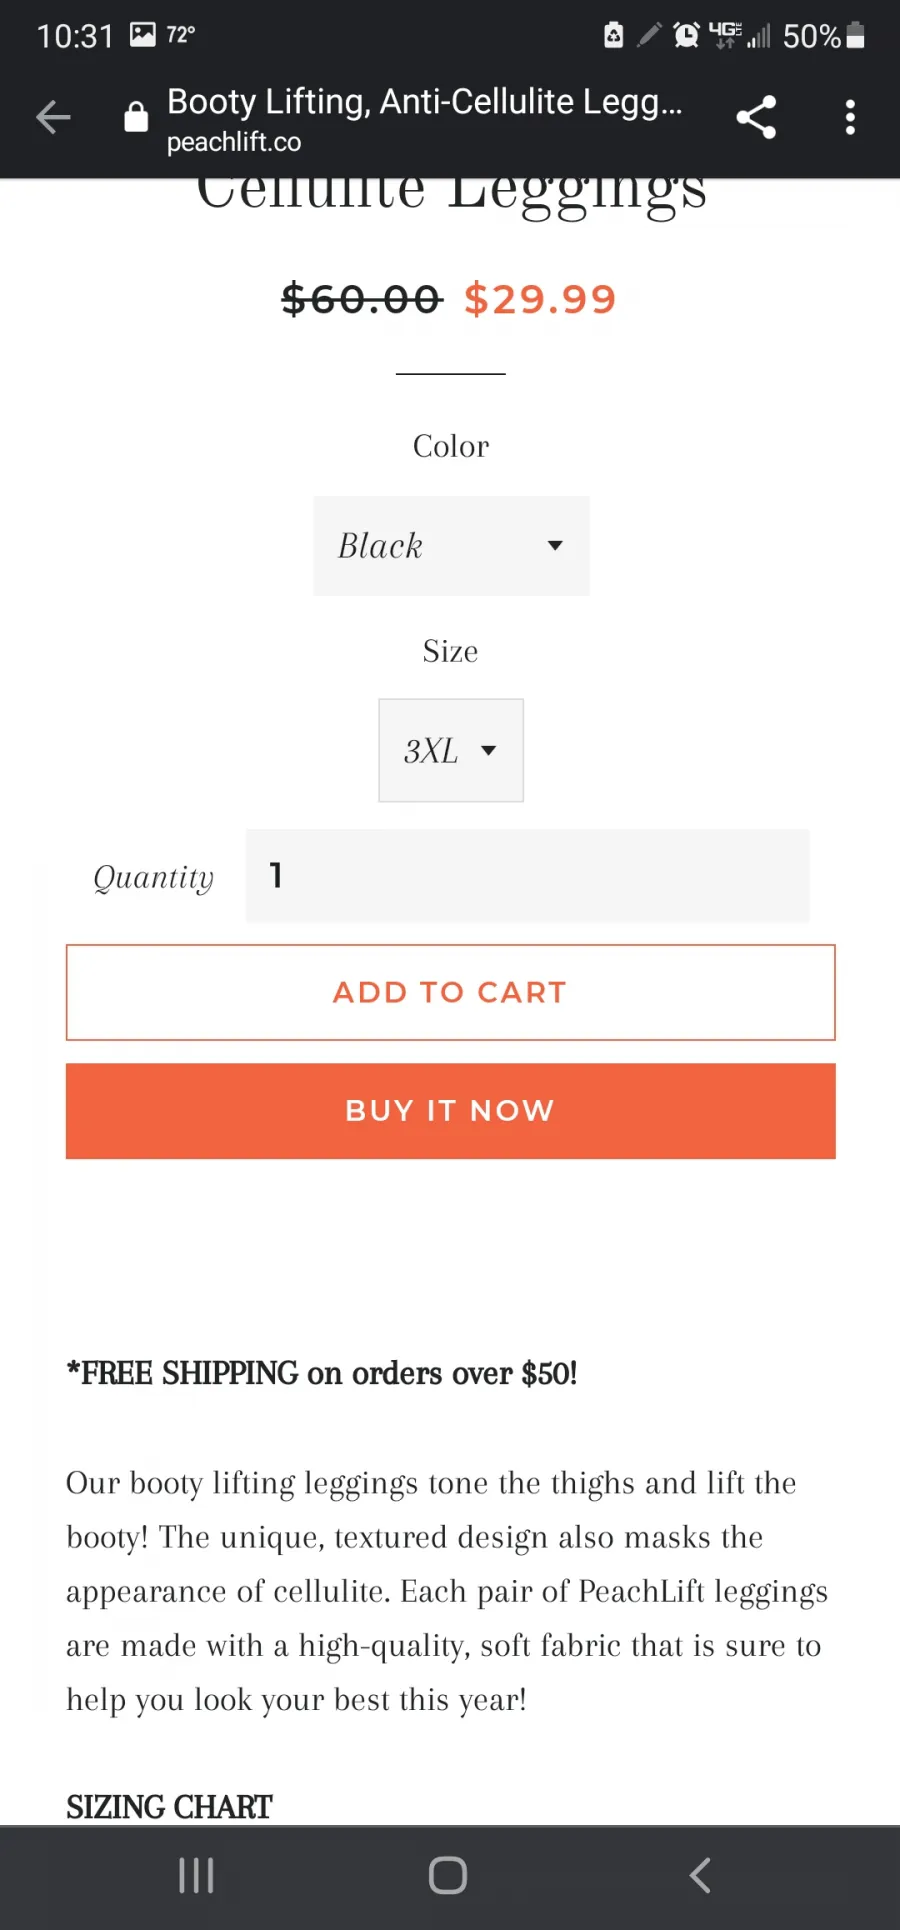Image resolution: width=900 pixels, height=1930 pixels.
Task: Tap the $29.99 sale price
Action: pos(540,299)
